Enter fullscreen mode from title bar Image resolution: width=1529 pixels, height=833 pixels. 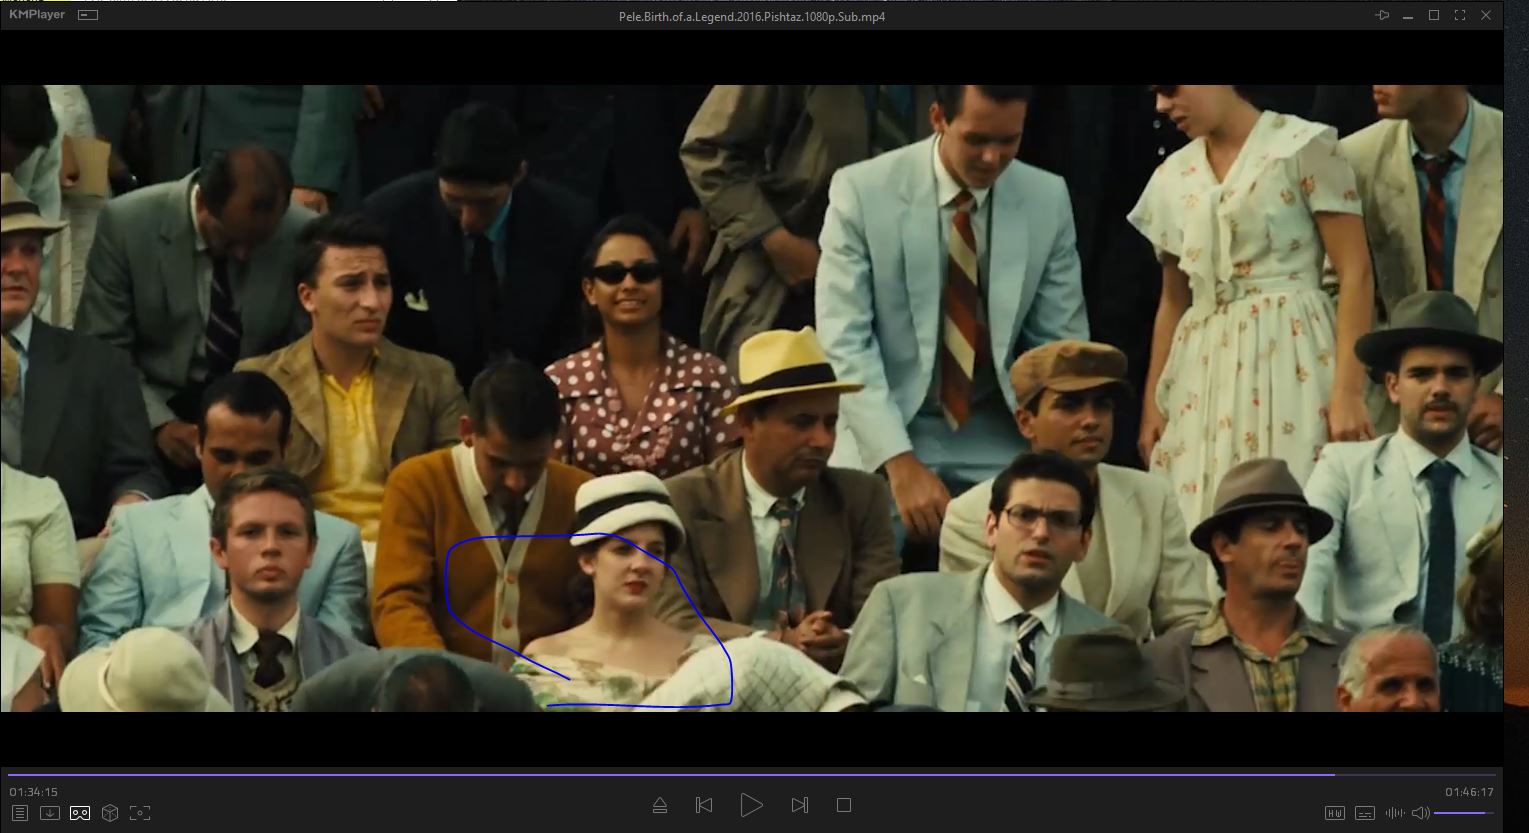point(1460,15)
